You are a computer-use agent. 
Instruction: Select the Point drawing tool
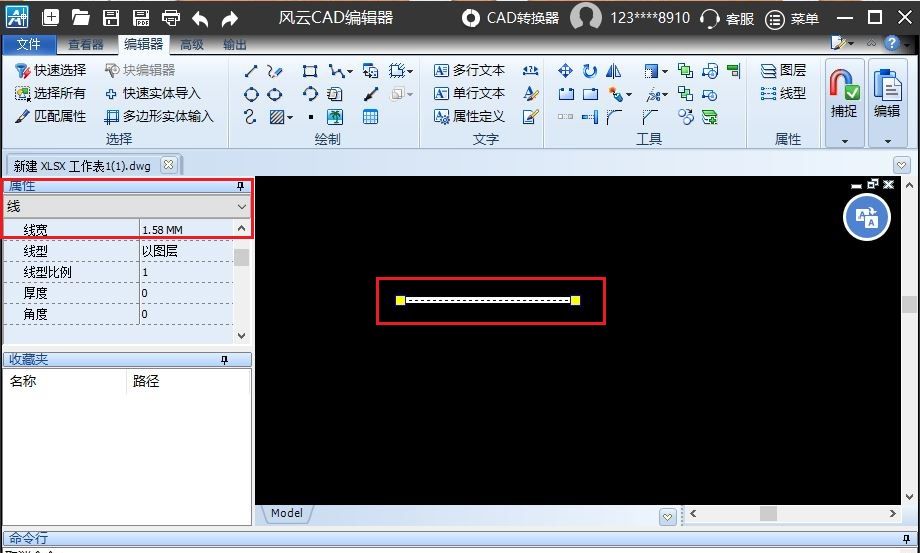pos(310,117)
